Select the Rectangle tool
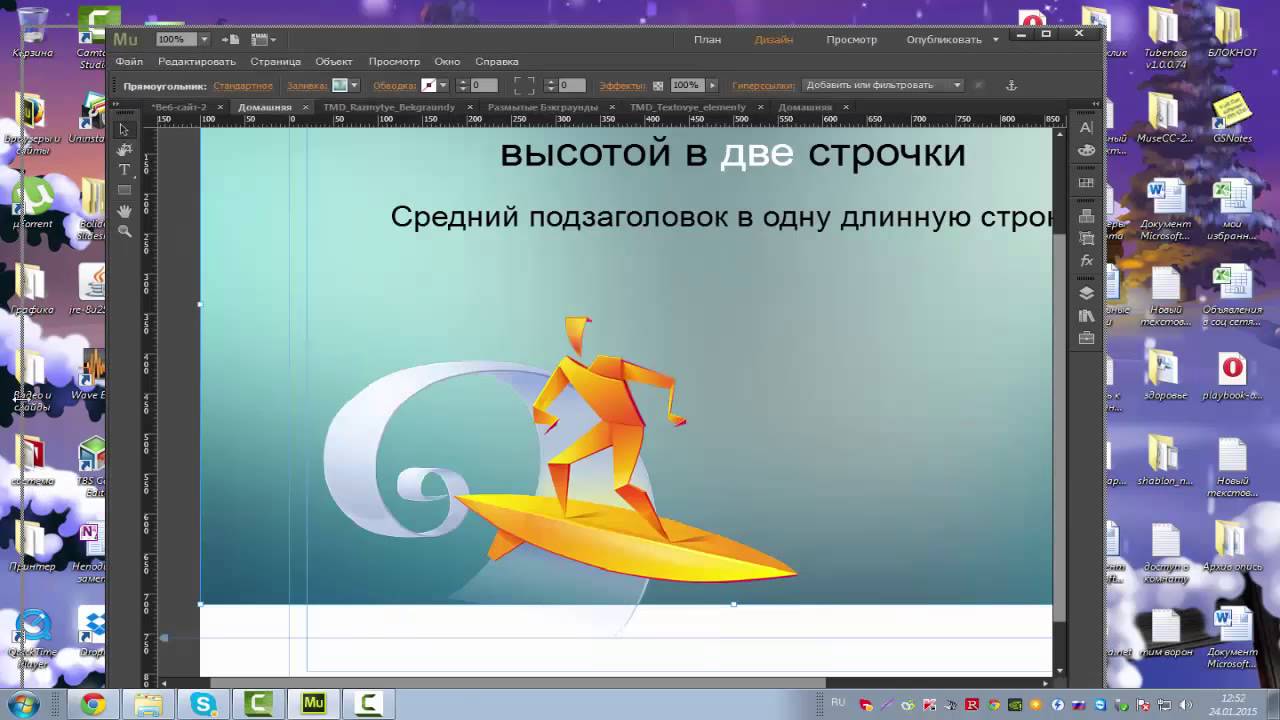Image resolution: width=1280 pixels, height=720 pixels. pos(124,190)
